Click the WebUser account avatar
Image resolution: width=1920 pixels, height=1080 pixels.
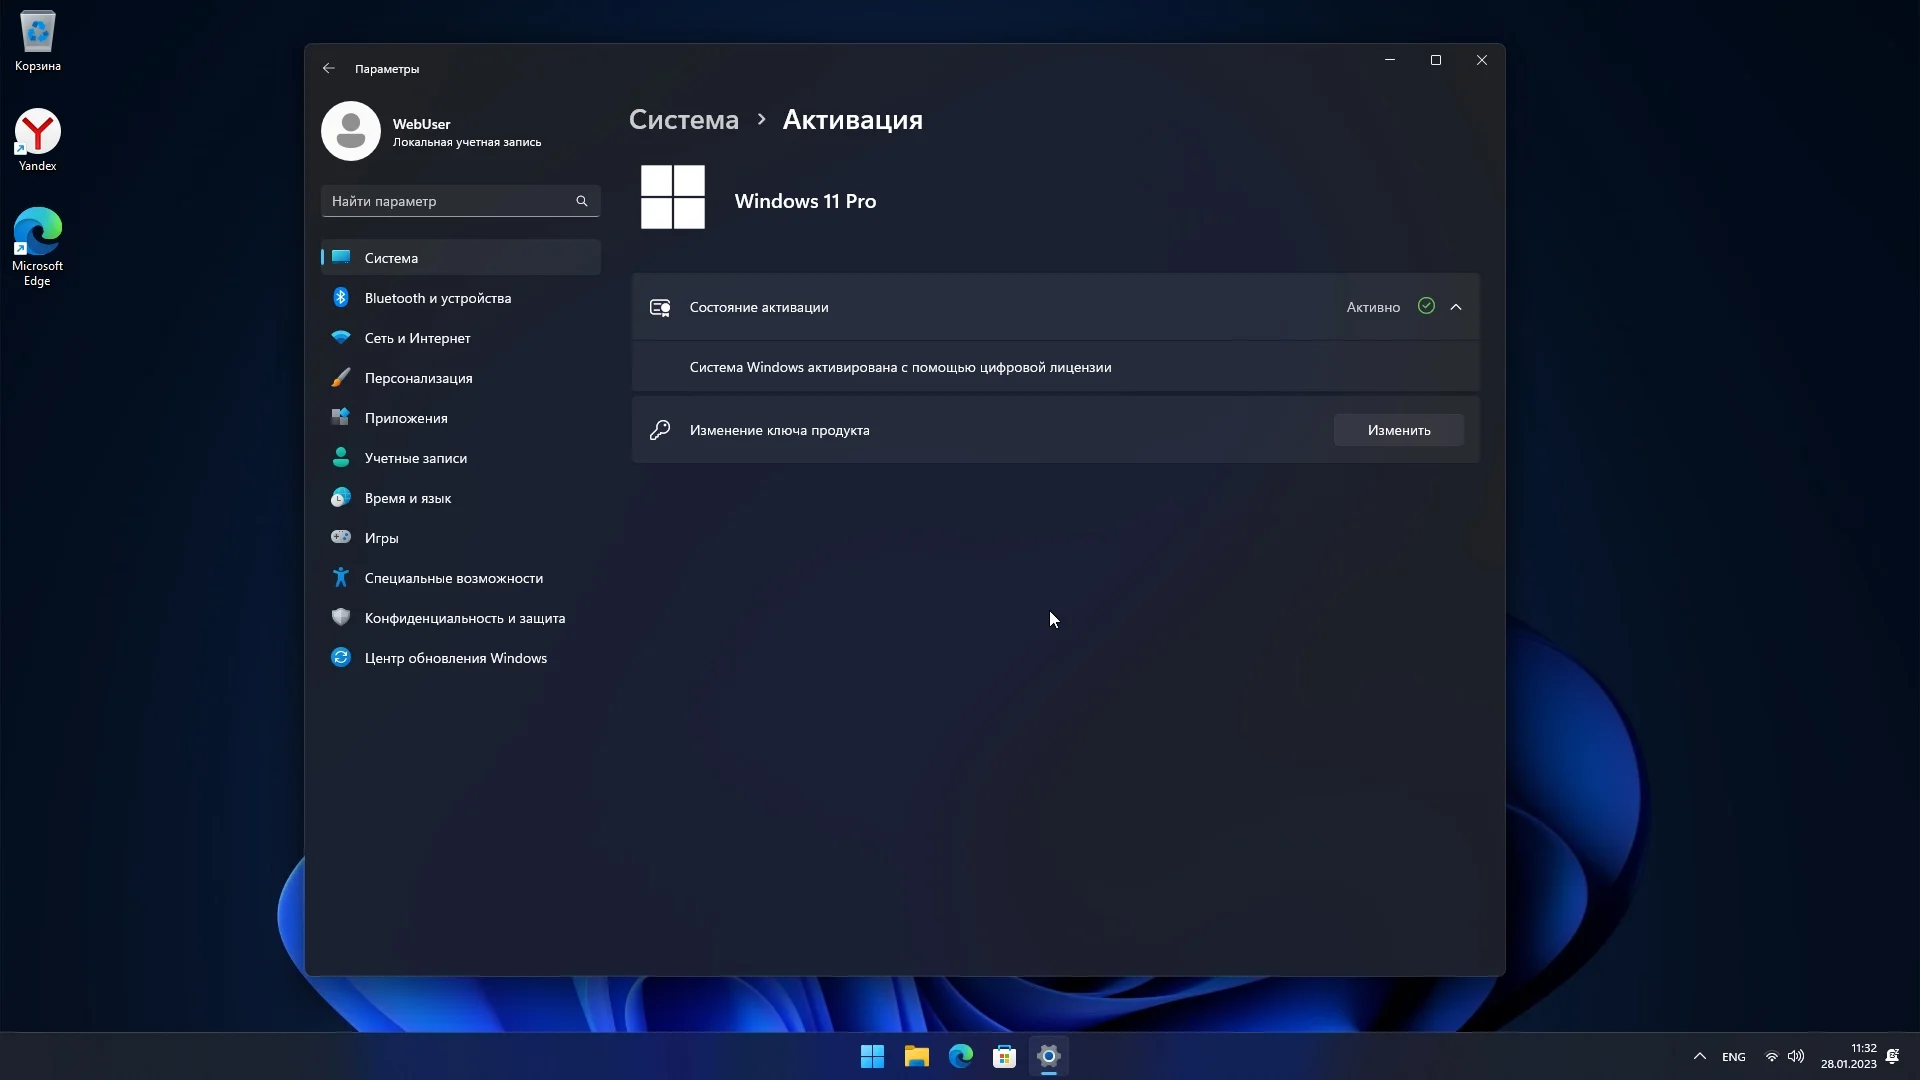[351, 131]
